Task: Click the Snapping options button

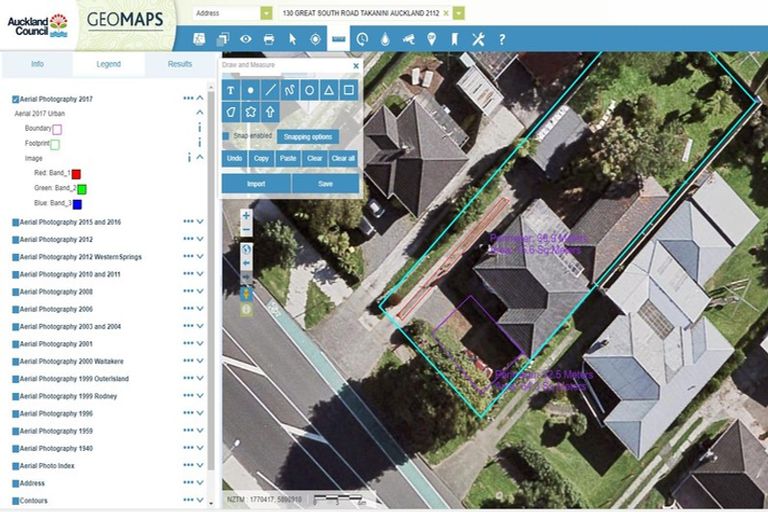Action: (308, 136)
